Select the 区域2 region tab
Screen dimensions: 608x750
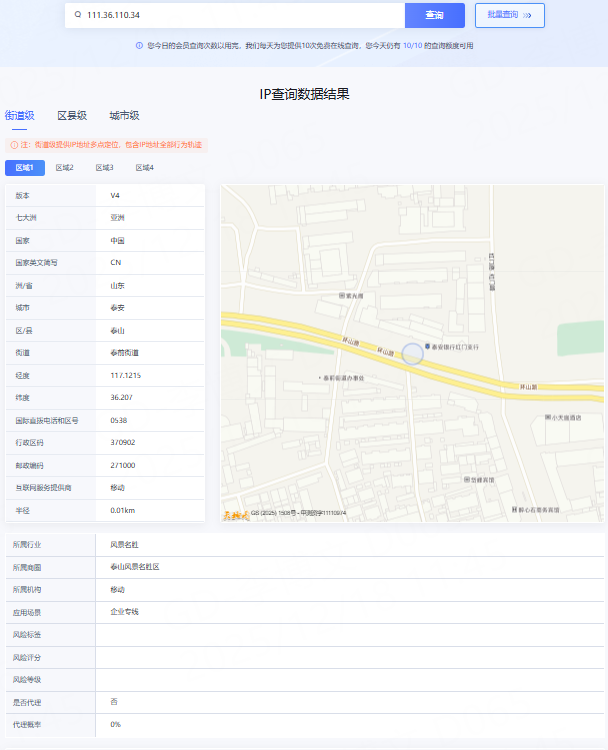[65, 168]
